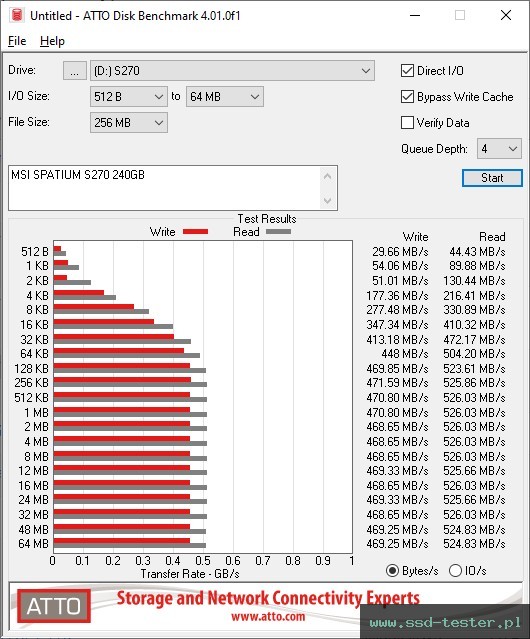Click the 44.43 MB/s read value
Screen dimensions: 530x639
(x=477, y=252)
